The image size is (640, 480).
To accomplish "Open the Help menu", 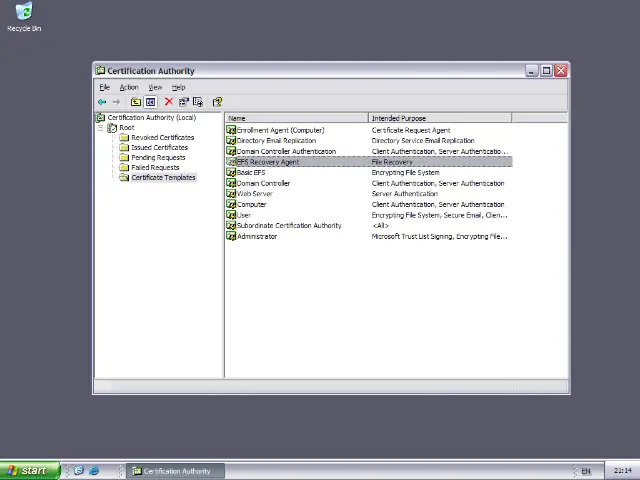I will coord(178,87).
